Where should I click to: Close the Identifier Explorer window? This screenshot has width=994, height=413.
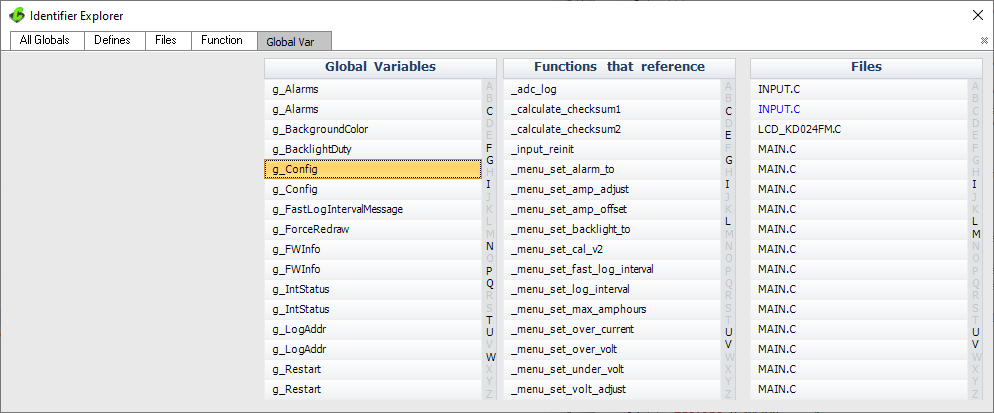(977, 15)
